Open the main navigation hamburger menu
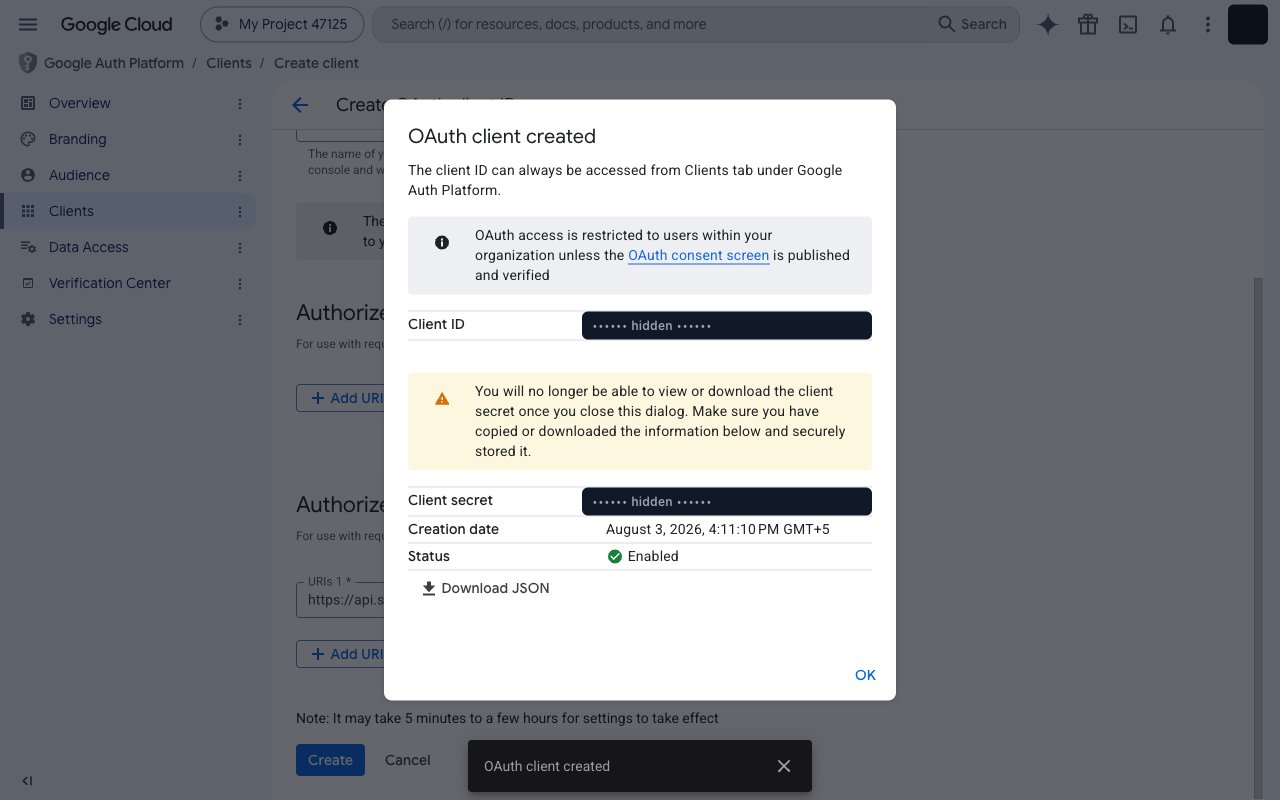The image size is (1280, 800). [x=28, y=24]
